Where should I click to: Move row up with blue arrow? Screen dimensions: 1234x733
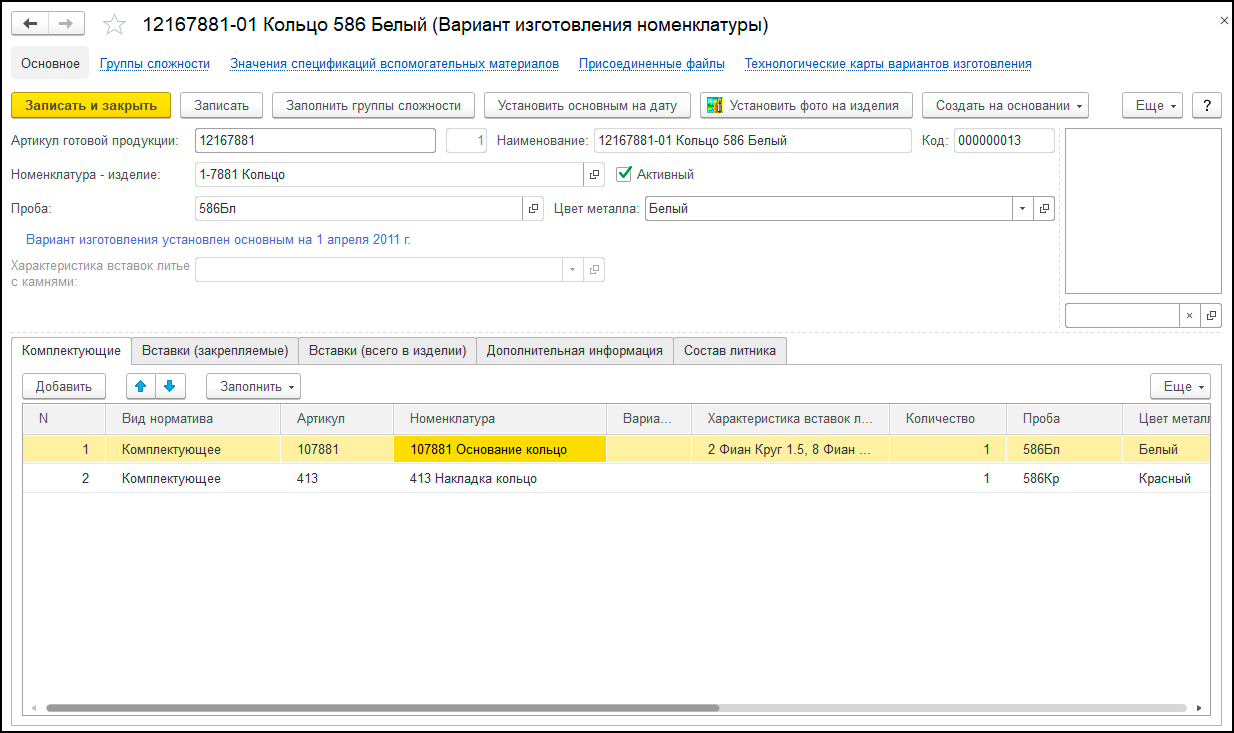[140, 386]
